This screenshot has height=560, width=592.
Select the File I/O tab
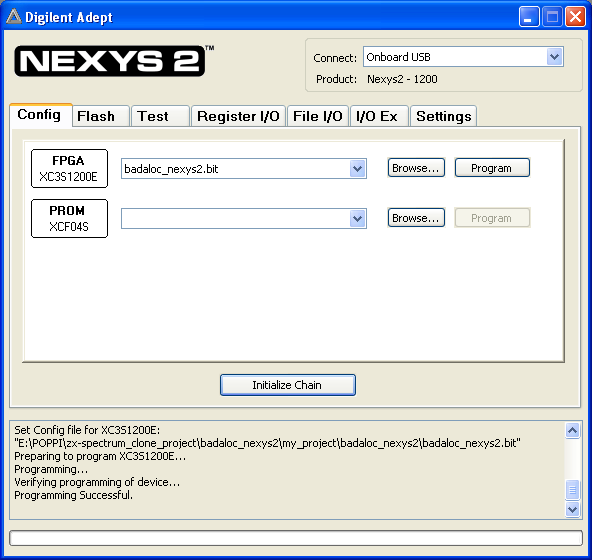(318, 116)
